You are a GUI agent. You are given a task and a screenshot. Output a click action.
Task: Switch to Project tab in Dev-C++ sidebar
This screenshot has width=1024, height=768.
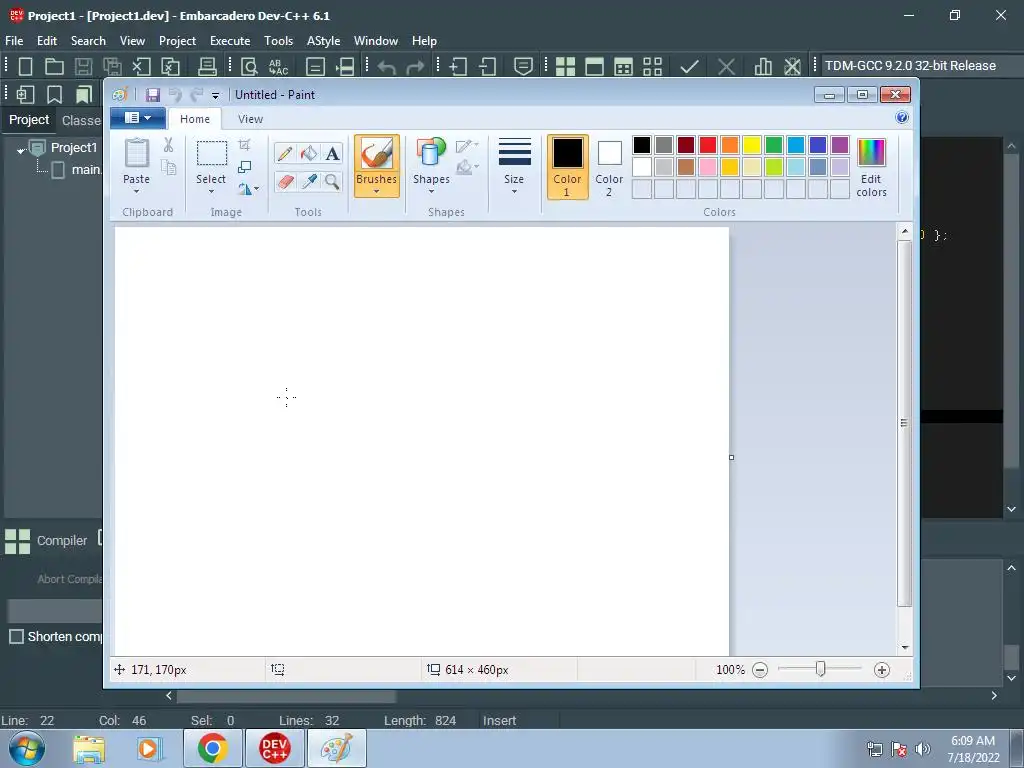[29, 120]
